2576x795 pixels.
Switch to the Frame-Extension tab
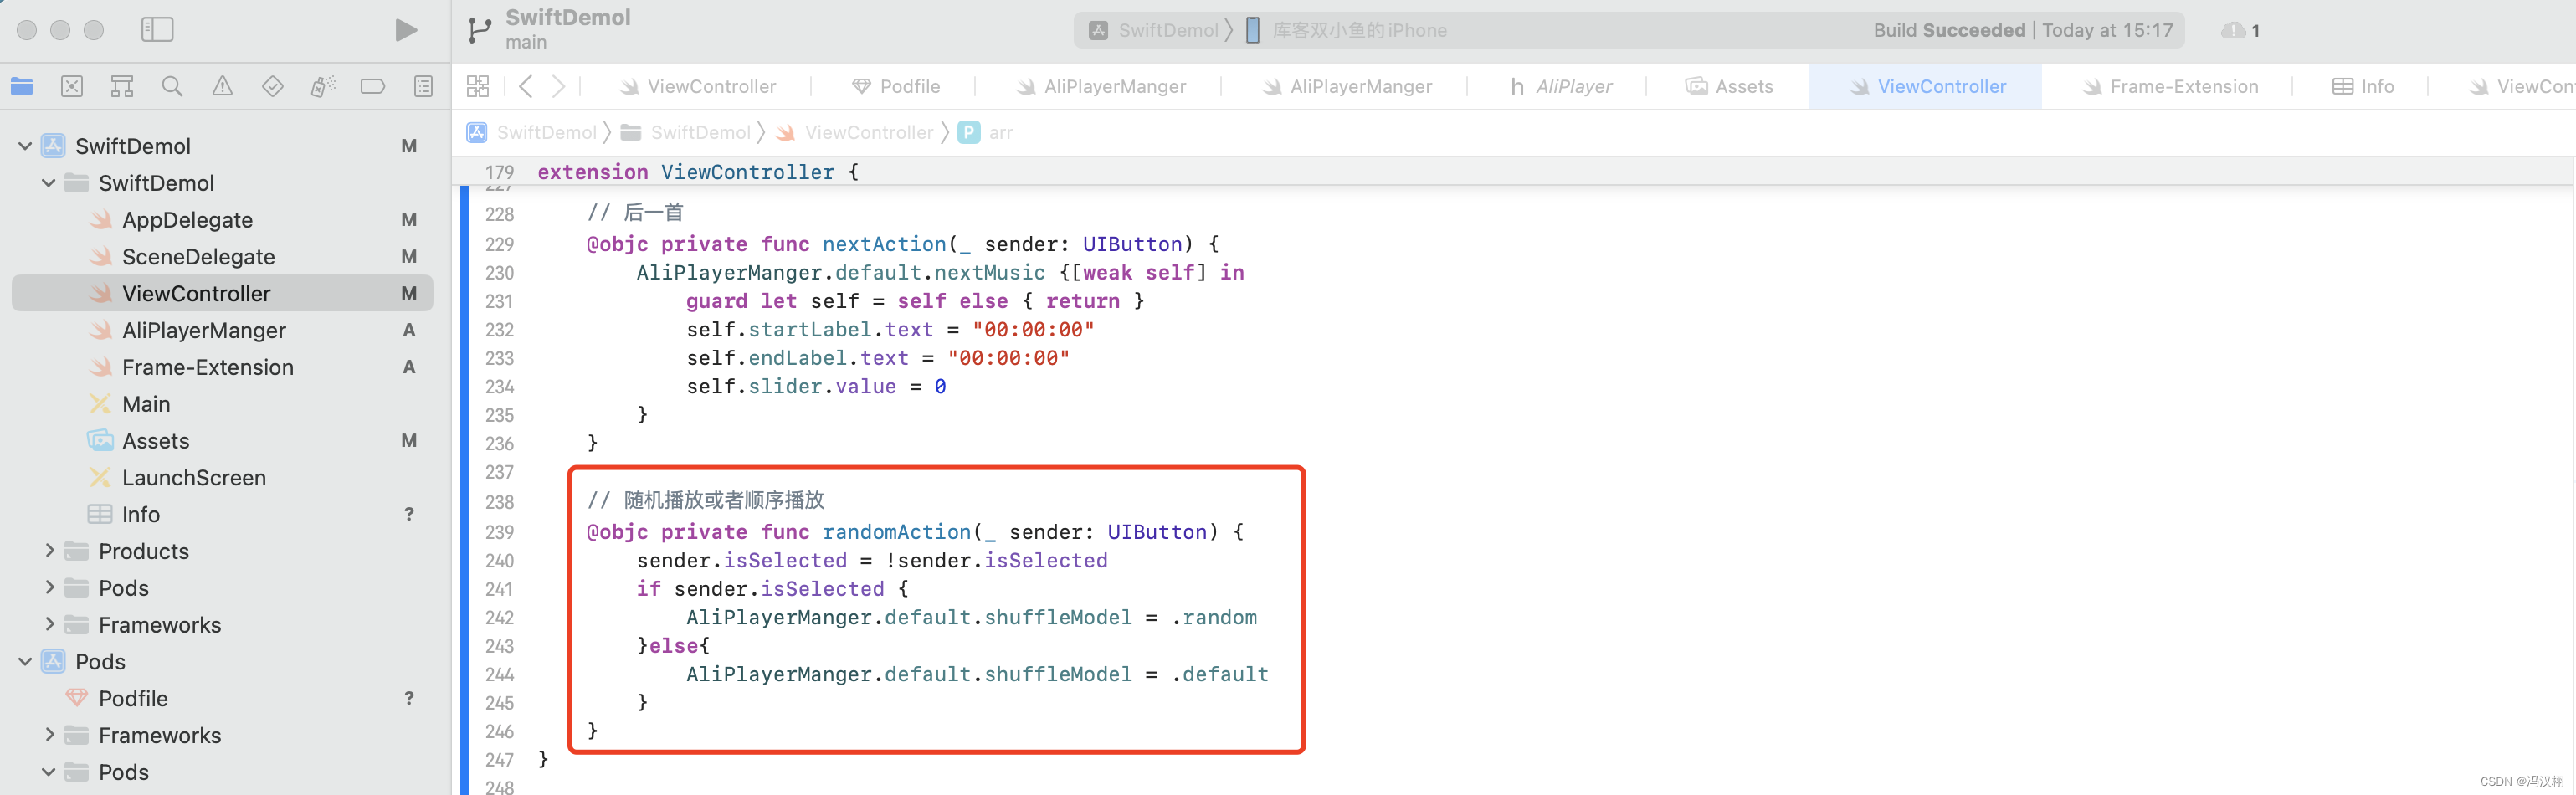click(x=2170, y=86)
